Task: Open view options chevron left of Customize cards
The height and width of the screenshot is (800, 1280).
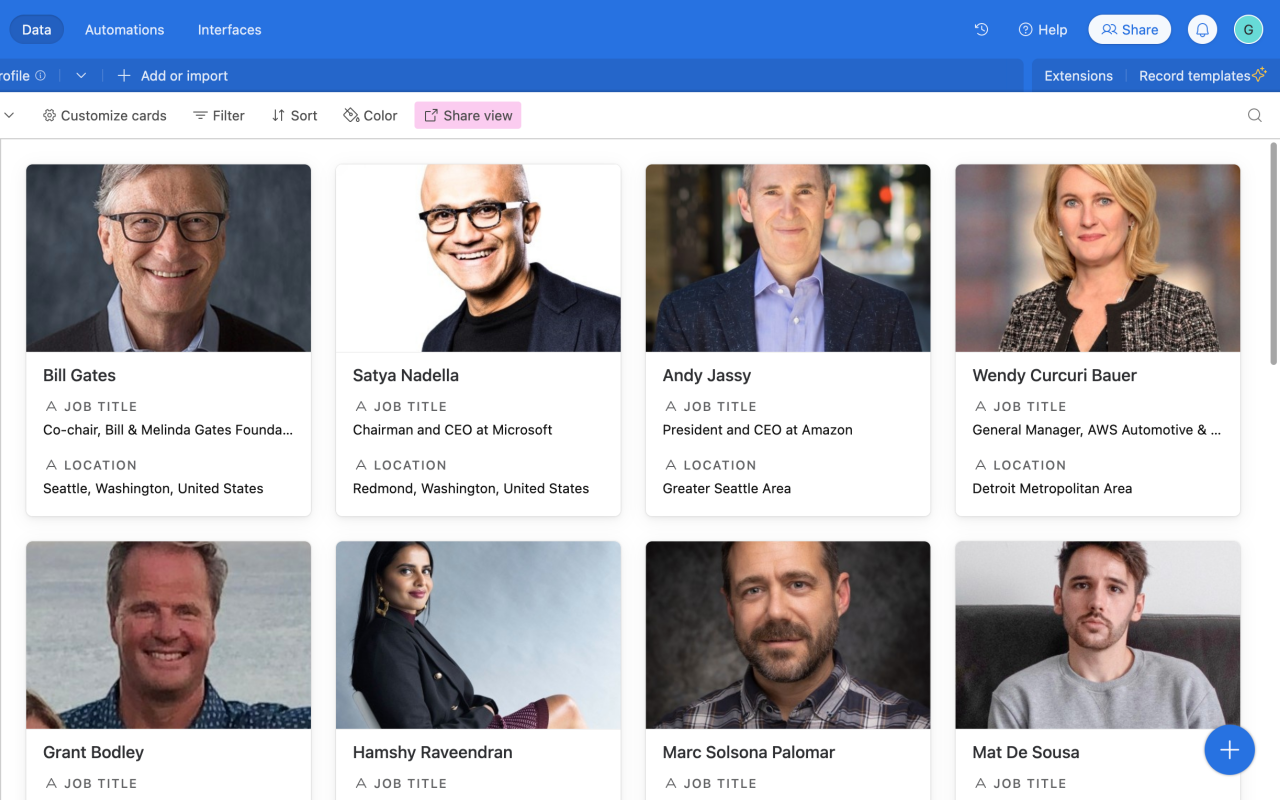Action: pyautogui.click(x=9, y=116)
